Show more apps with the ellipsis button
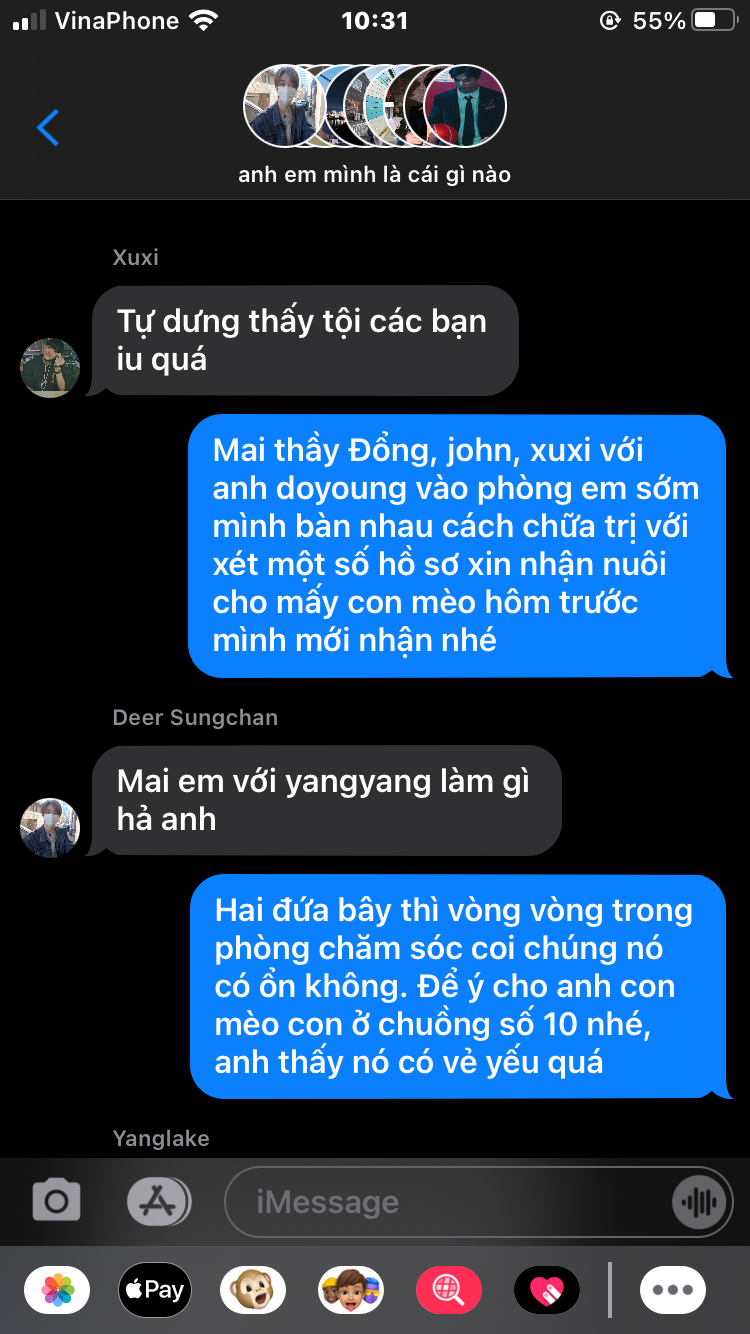The image size is (750, 1334). point(673,1290)
